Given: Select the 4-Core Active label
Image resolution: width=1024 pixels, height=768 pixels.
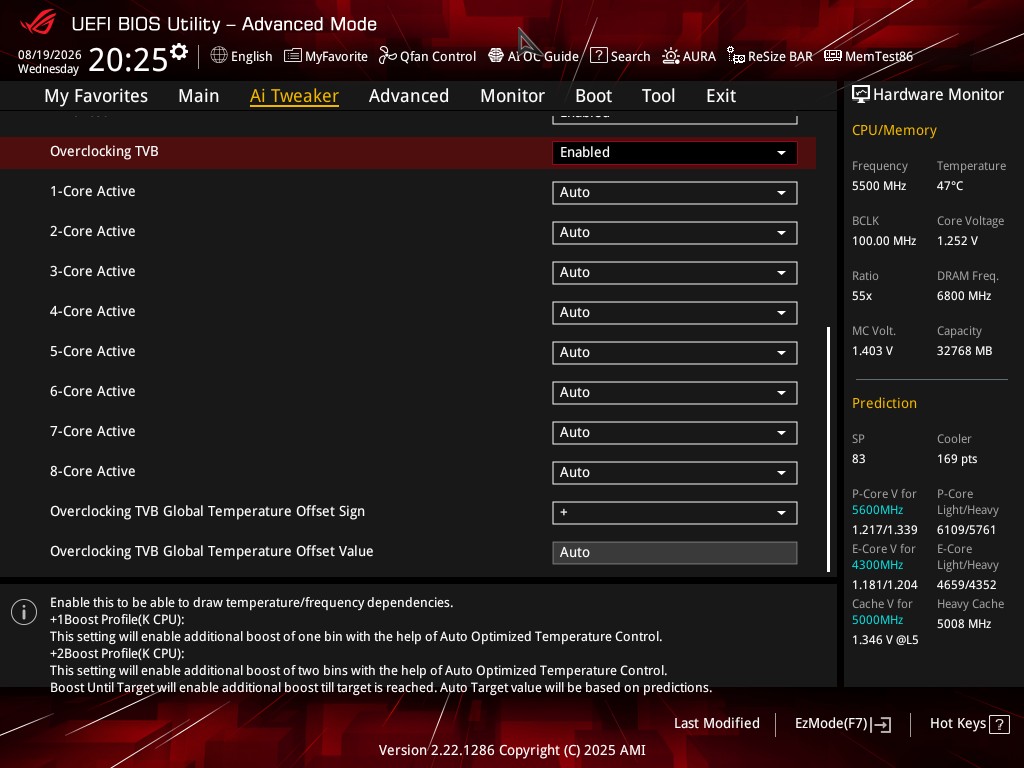Looking at the screenshot, I should click(93, 312).
